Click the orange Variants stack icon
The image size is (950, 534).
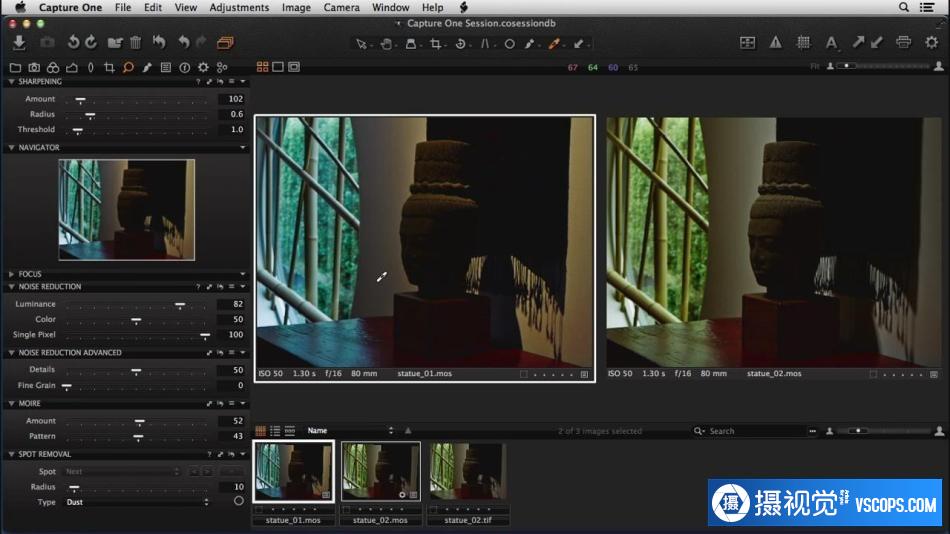point(225,42)
